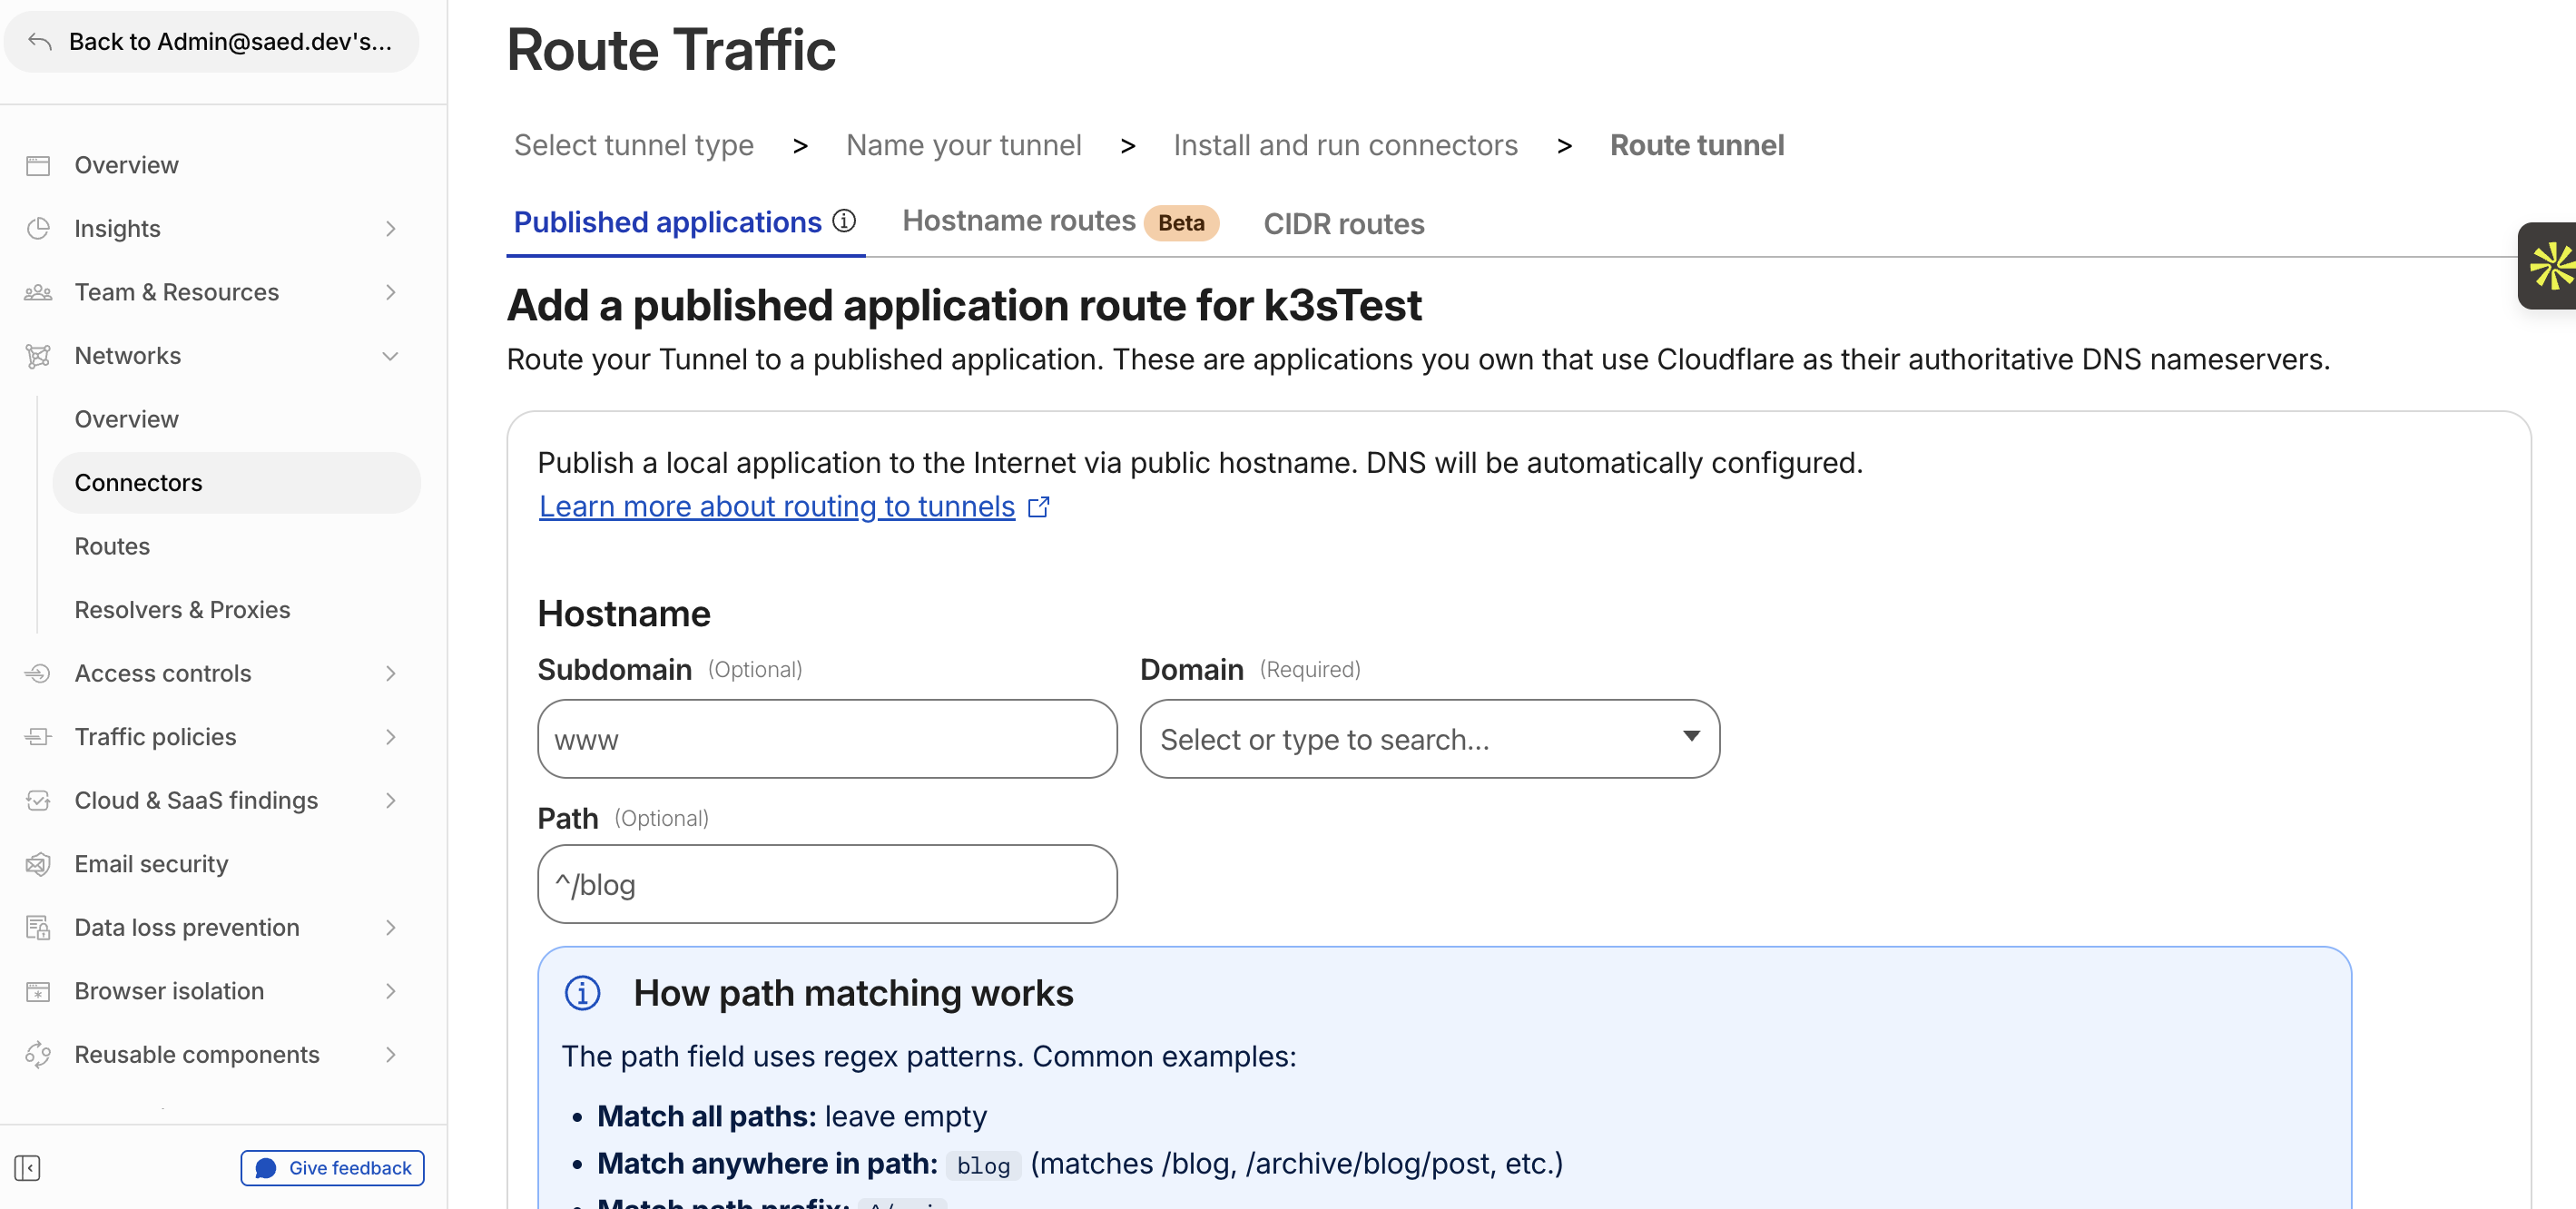Click the Access controls login icon
The image size is (2576, 1209).
(38, 673)
